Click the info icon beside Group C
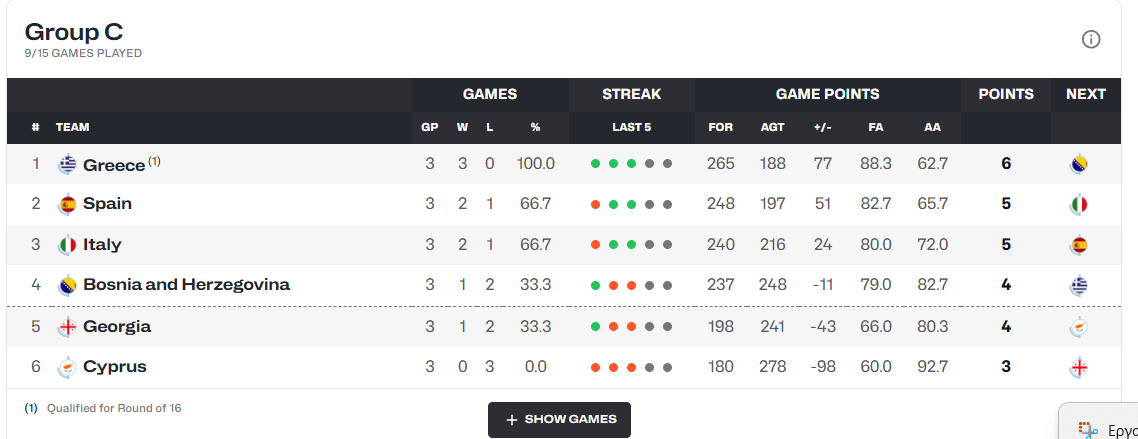Viewport: 1138px width, 439px height. click(x=1091, y=39)
